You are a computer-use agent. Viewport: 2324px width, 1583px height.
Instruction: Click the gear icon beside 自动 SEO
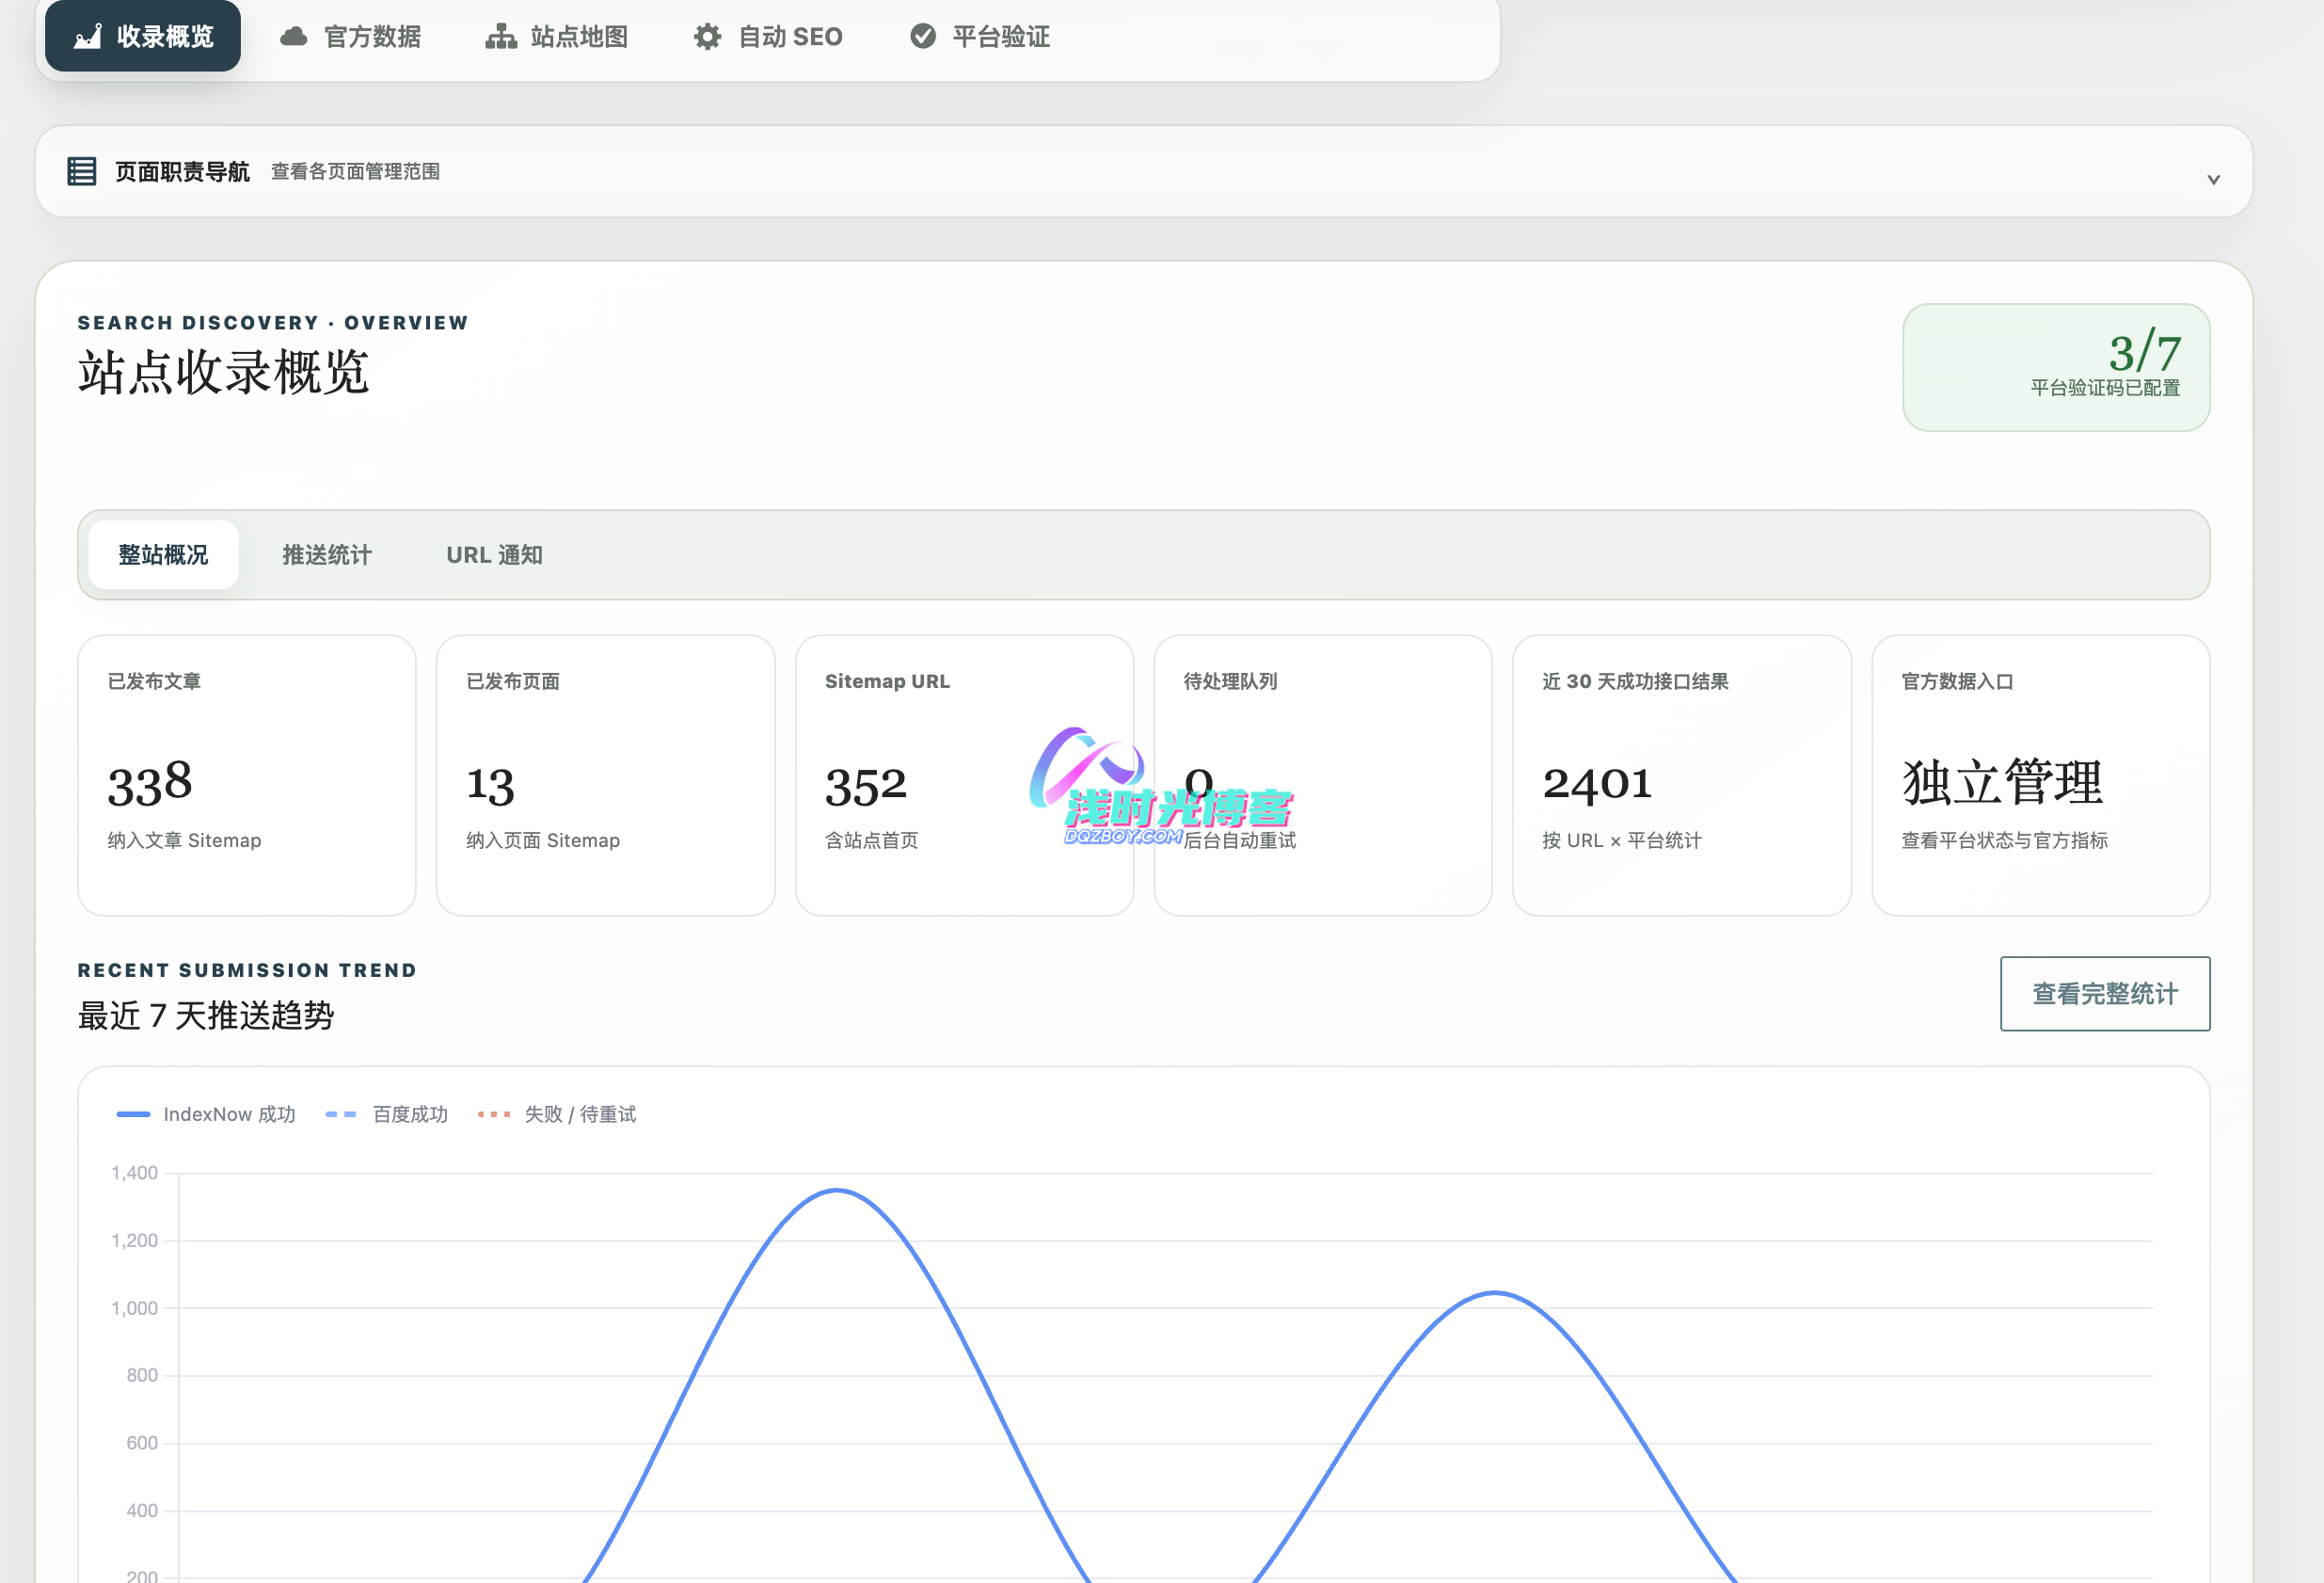708,37
